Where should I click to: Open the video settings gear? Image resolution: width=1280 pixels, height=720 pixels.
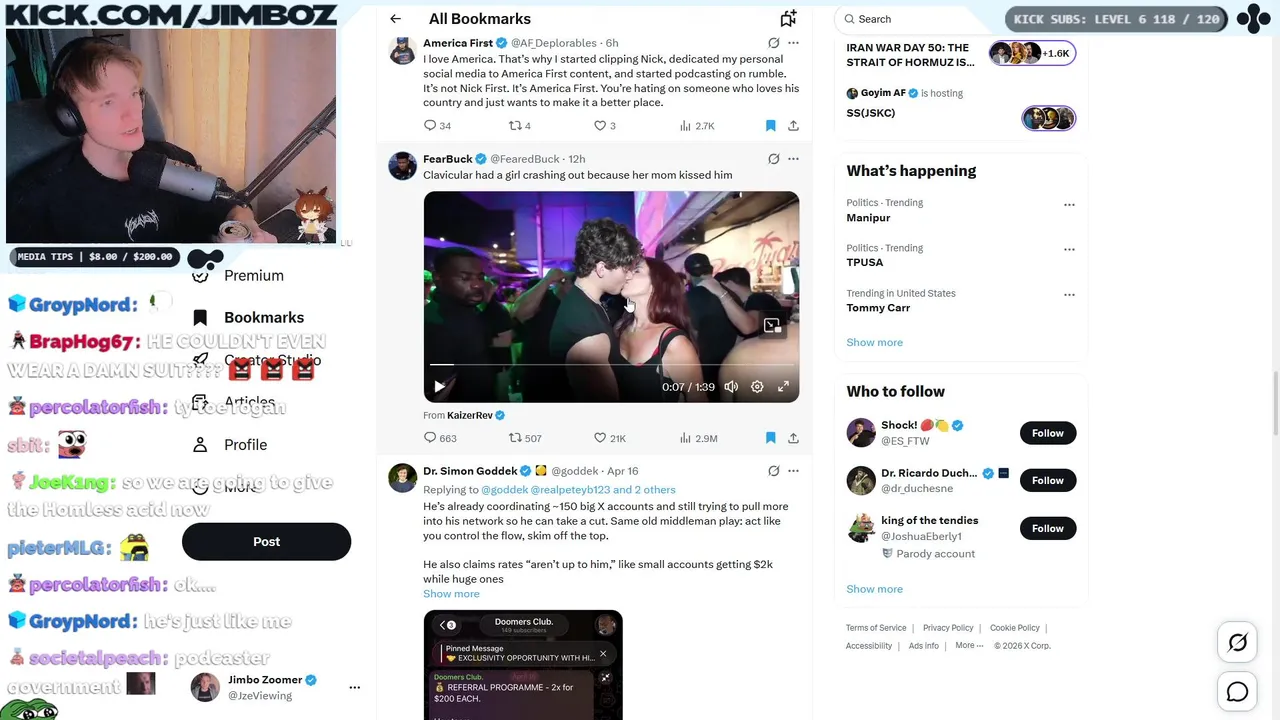click(757, 387)
